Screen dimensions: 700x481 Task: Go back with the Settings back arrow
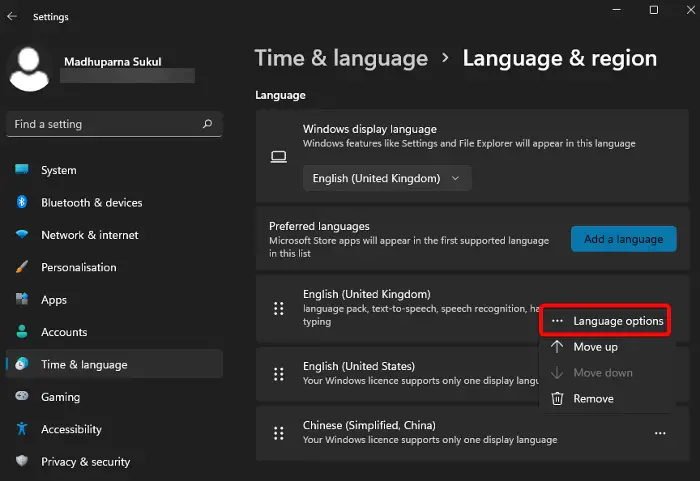pos(12,17)
